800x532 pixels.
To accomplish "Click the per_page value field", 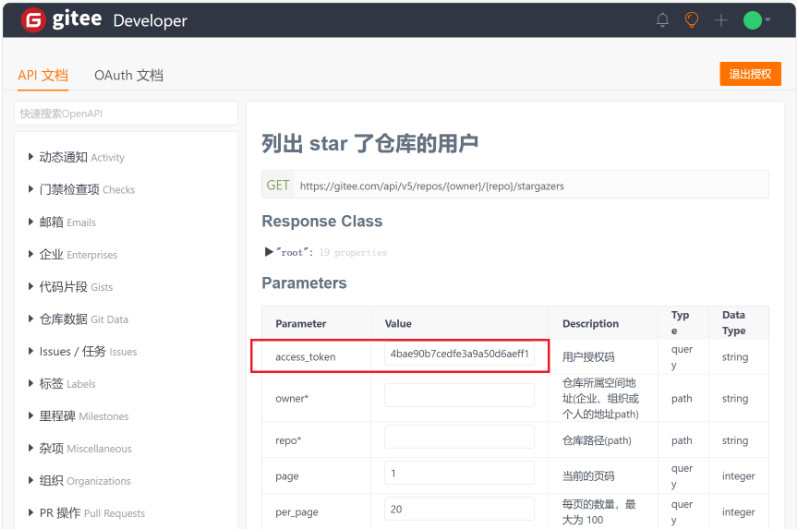I will tap(459, 509).
